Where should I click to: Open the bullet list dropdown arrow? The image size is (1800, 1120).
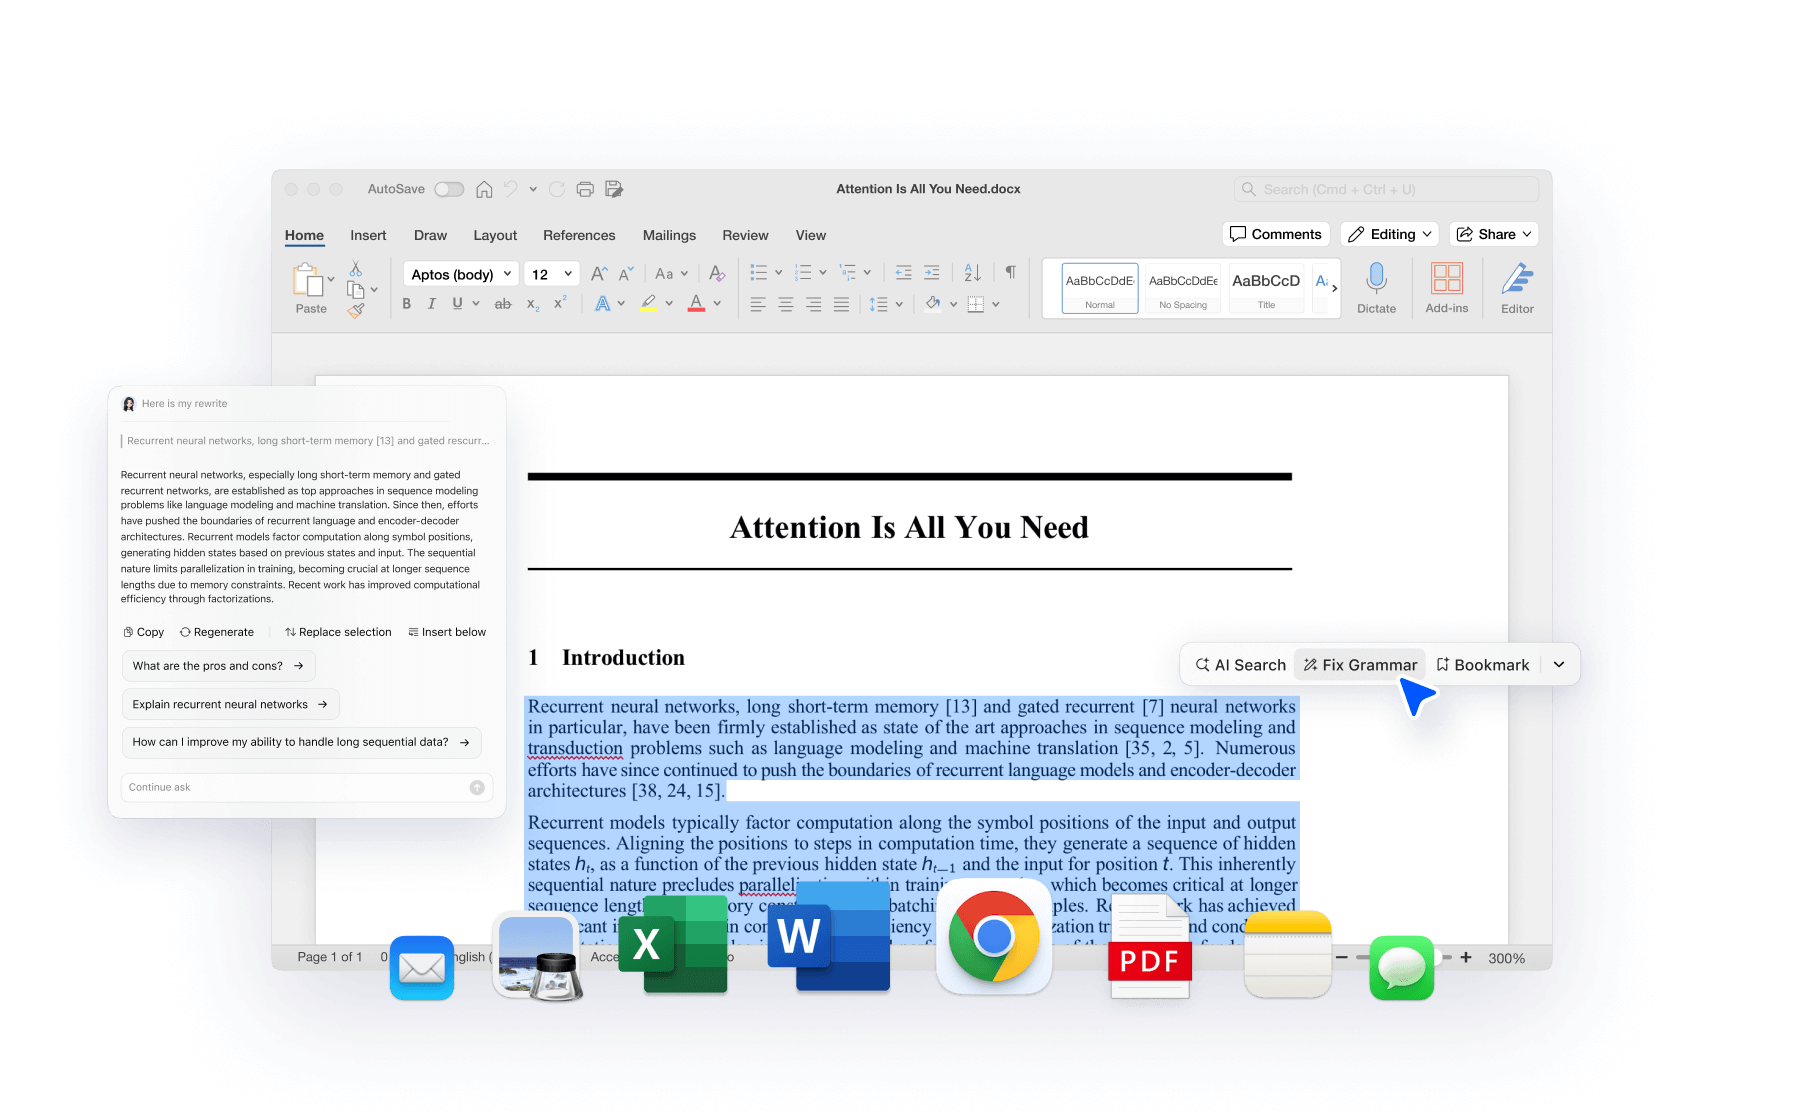(779, 273)
